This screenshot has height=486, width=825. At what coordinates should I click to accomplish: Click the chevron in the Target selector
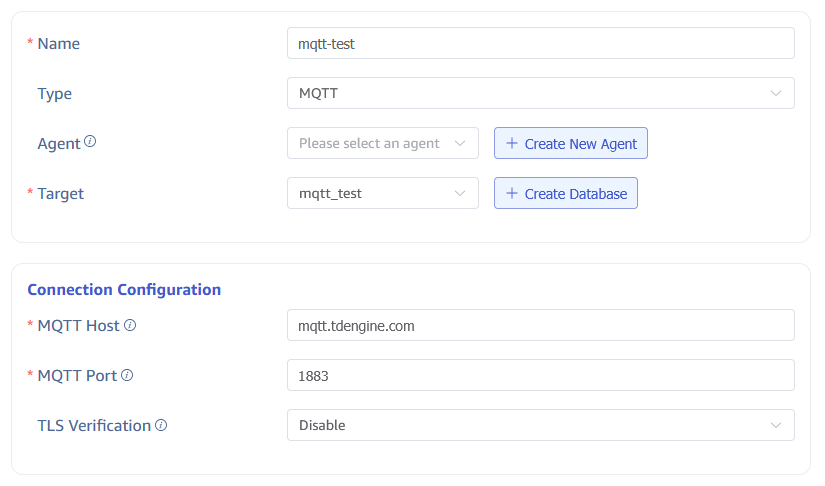click(460, 193)
